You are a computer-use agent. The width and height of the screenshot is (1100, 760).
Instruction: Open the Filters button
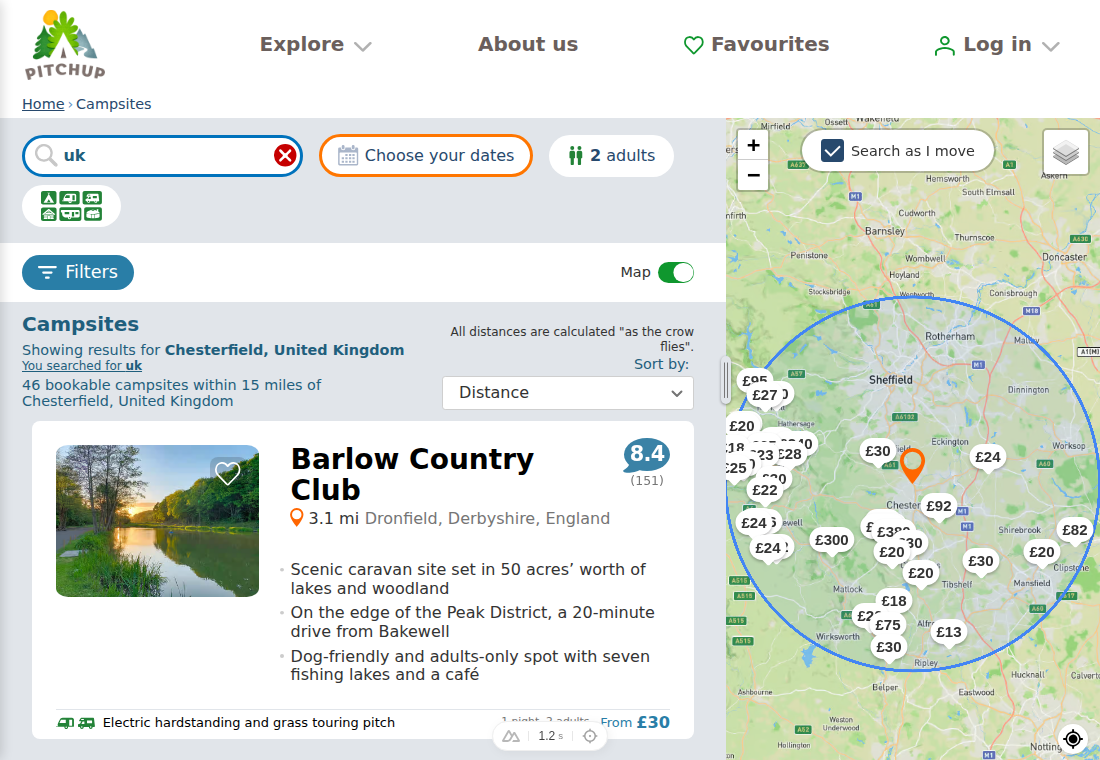coord(78,272)
